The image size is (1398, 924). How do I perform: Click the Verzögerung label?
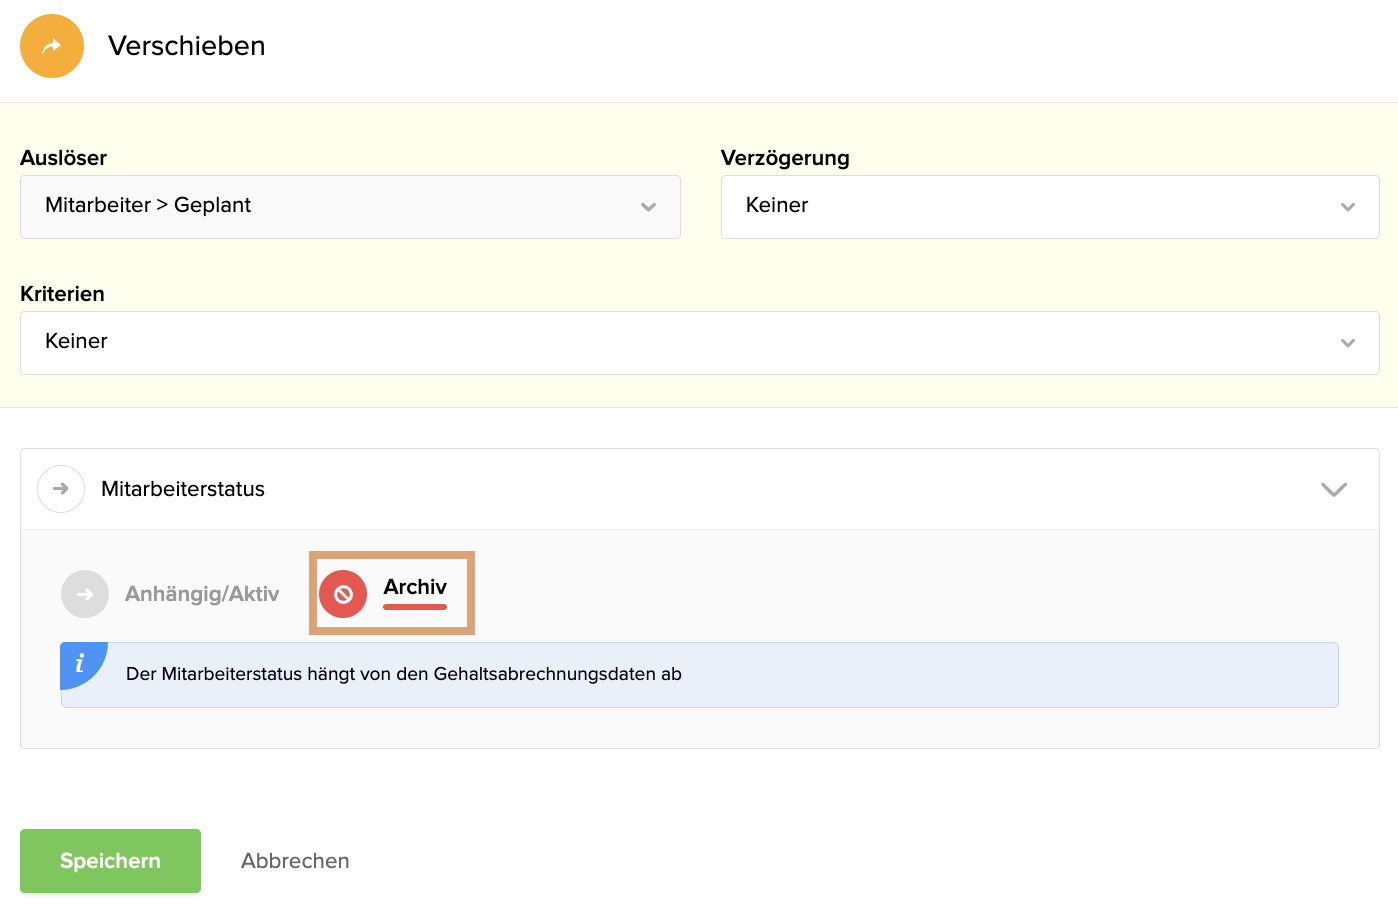pos(785,158)
